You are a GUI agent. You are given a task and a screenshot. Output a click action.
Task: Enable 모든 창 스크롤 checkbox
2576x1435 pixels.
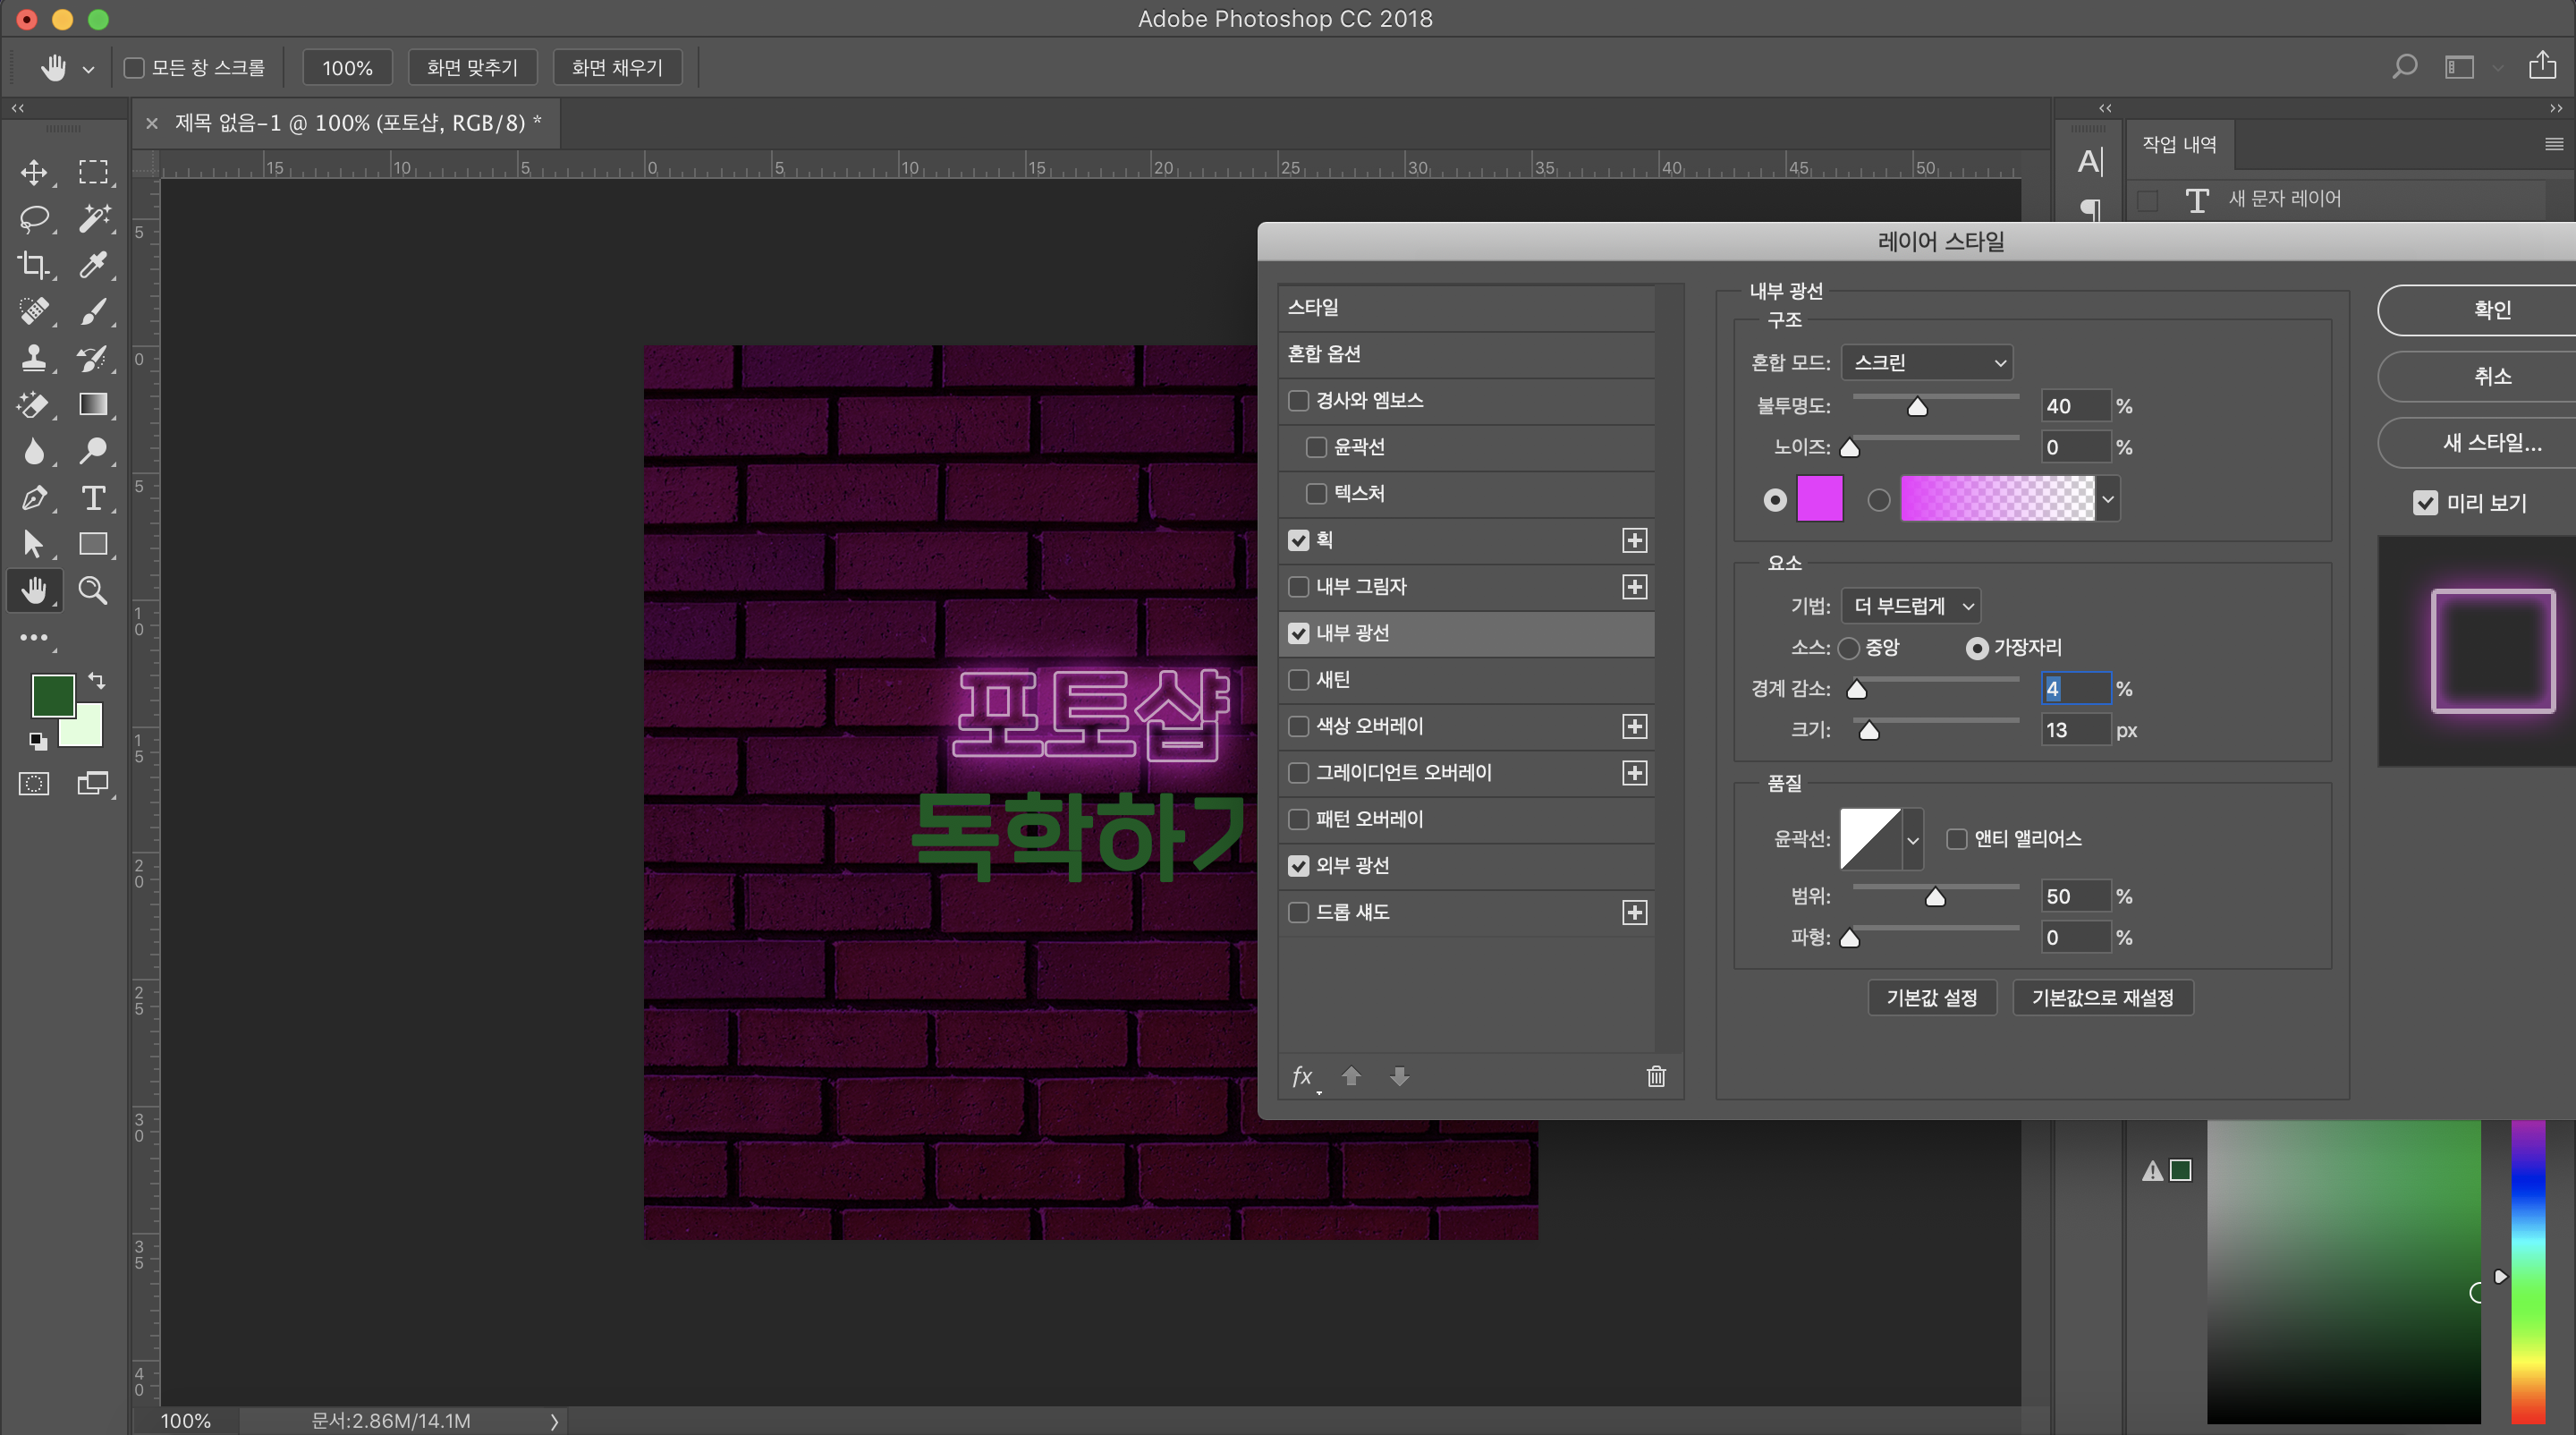point(134,68)
